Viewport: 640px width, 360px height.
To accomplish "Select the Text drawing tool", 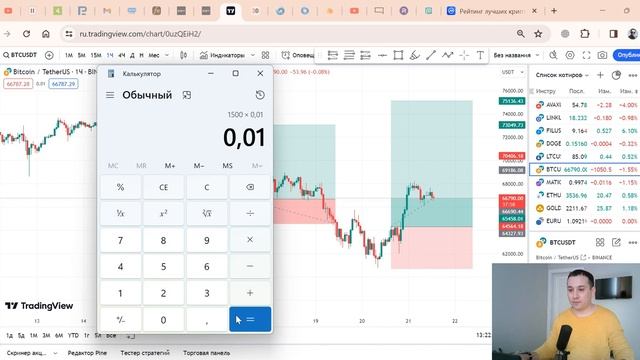I will pos(480,55).
